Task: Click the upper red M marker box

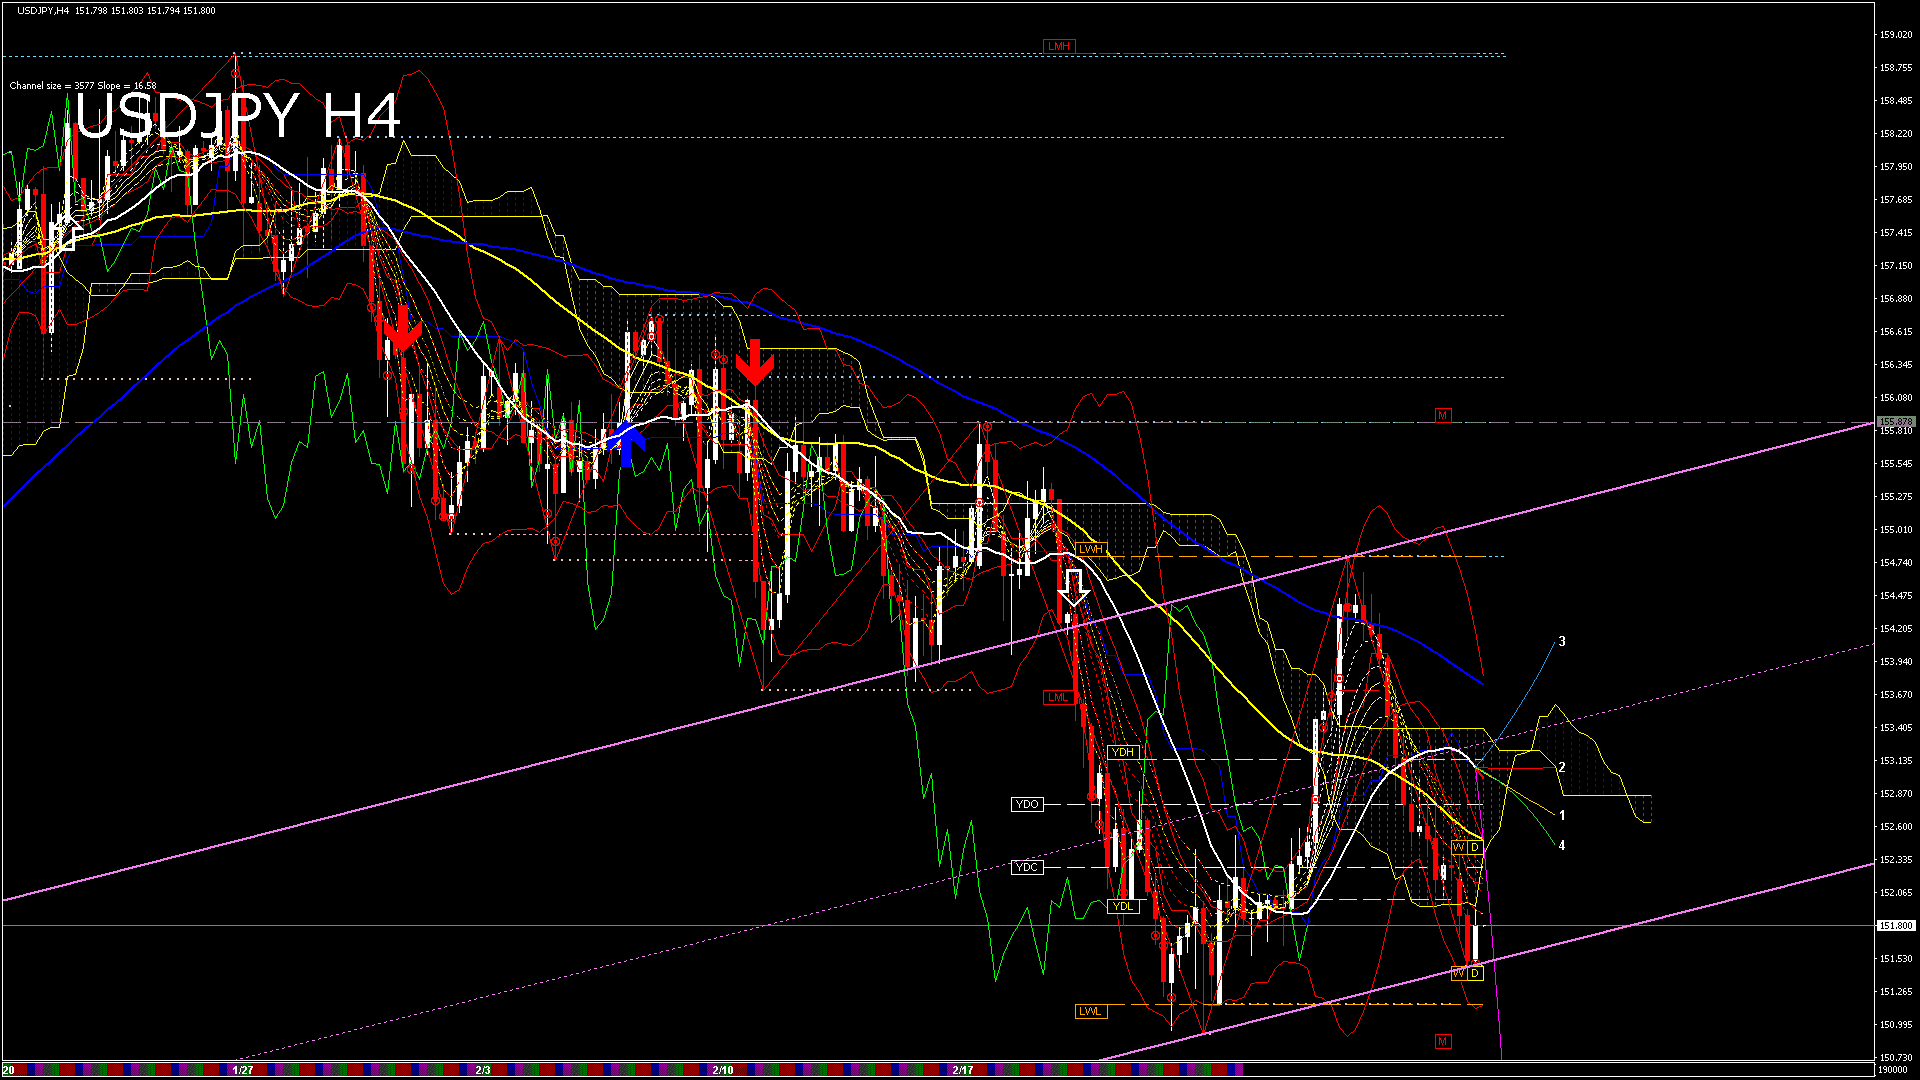Action: point(1442,415)
